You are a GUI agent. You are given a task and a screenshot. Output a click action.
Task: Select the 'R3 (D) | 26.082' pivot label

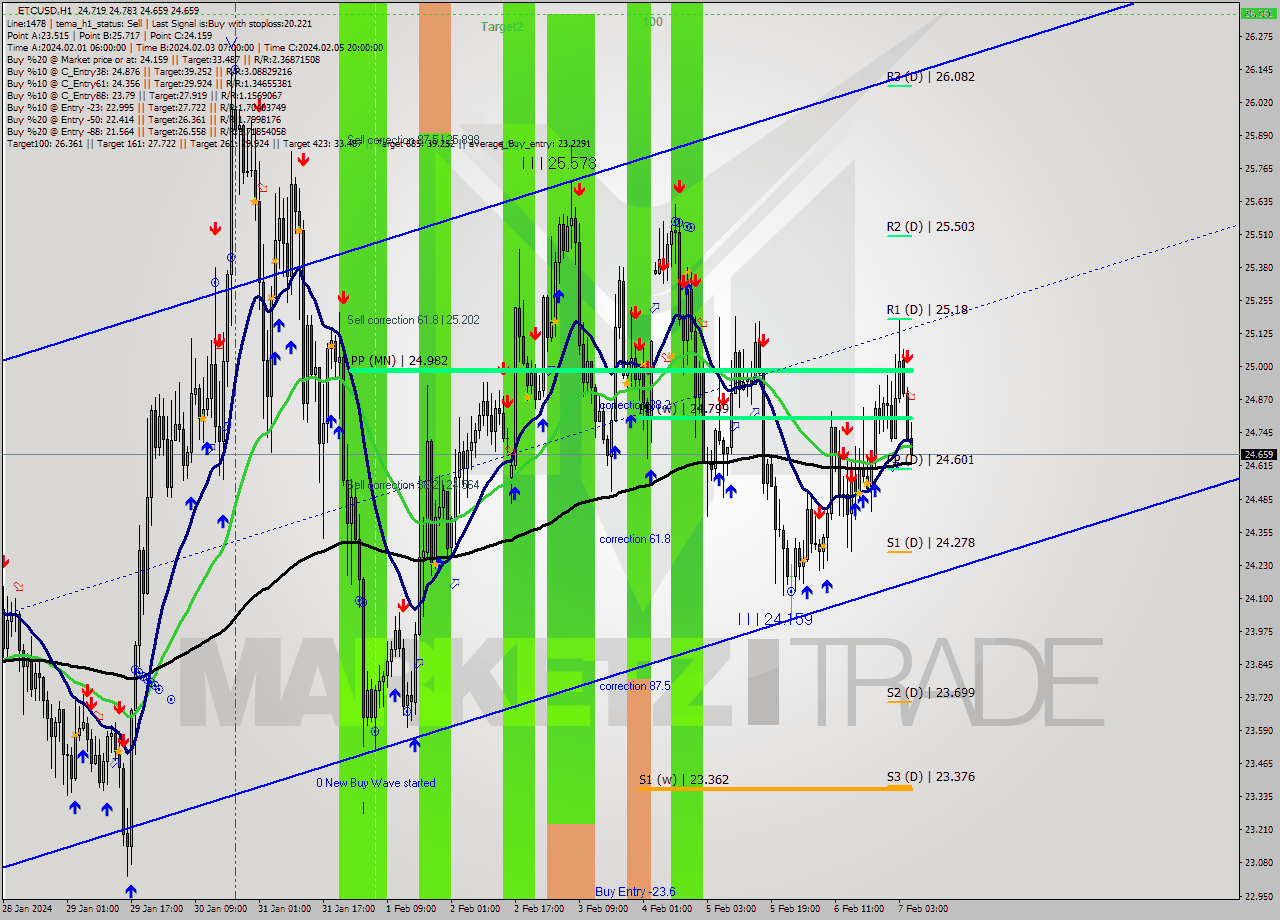point(930,76)
